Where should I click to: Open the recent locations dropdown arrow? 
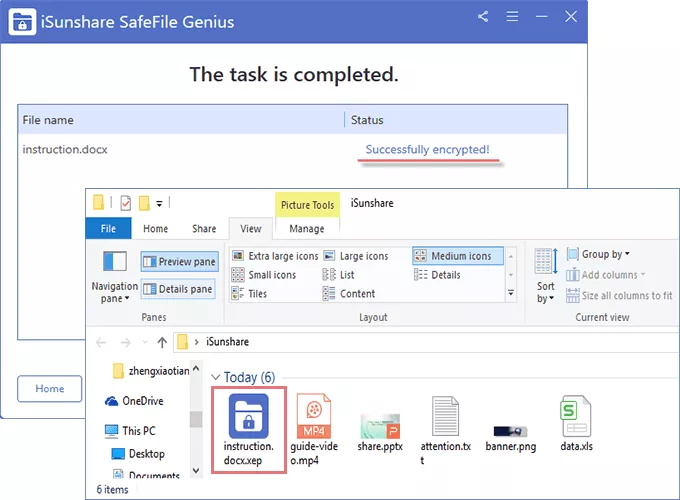[x=145, y=343]
